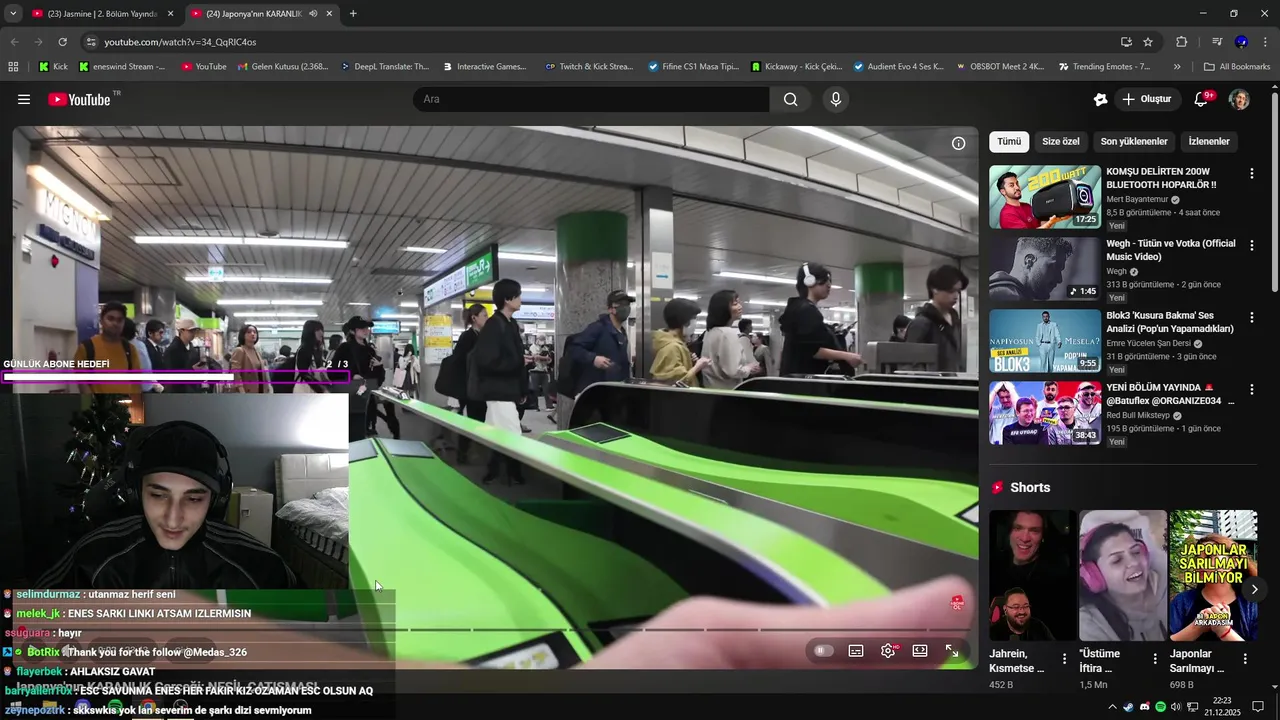Show the video info card icon
Viewport: 1280px width, 720px height.
coord(958,143)
